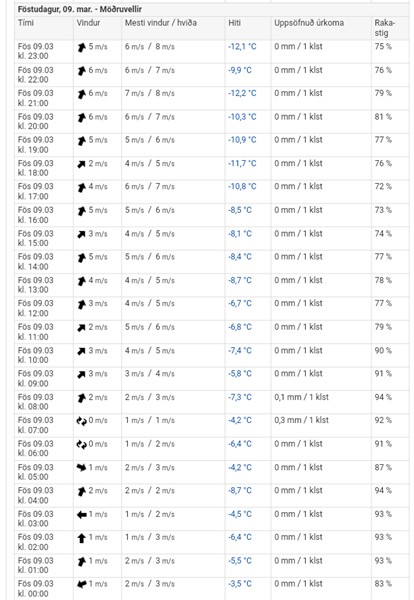Click the wind arrow icon at 23:00
The image size is (414, 600).
[x=81, y=47]
